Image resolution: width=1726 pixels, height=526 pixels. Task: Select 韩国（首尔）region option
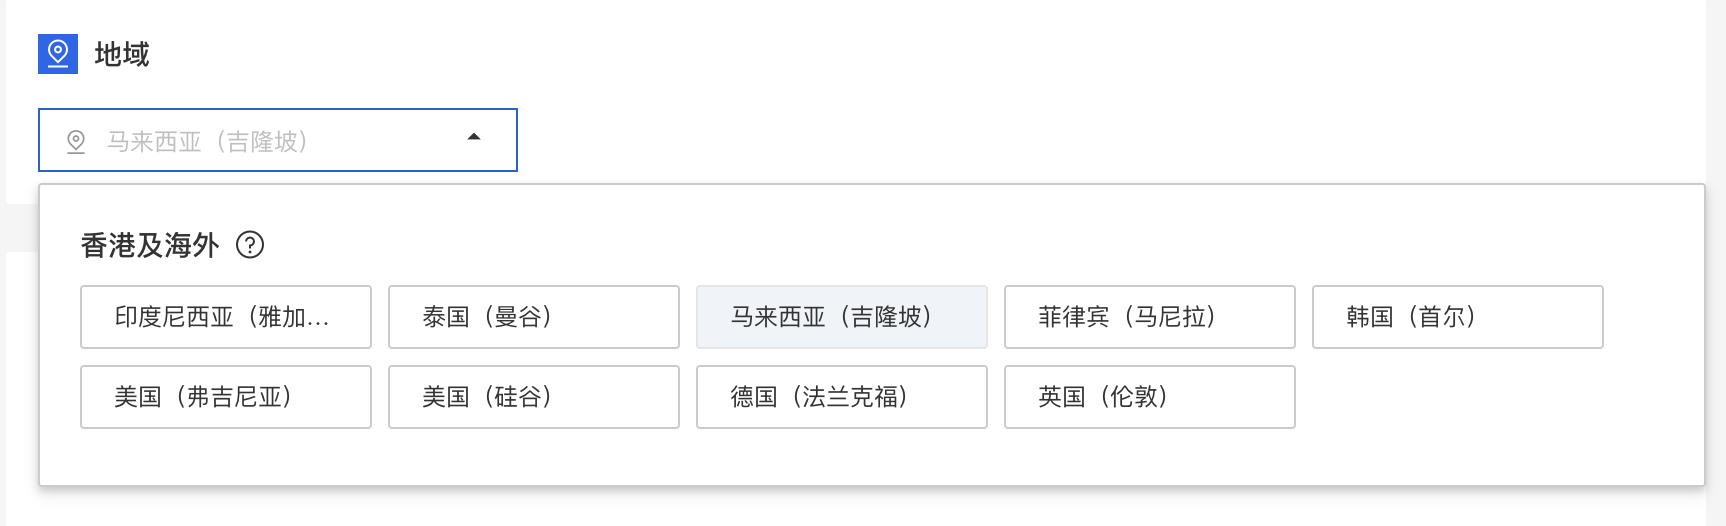(1458, 317)
